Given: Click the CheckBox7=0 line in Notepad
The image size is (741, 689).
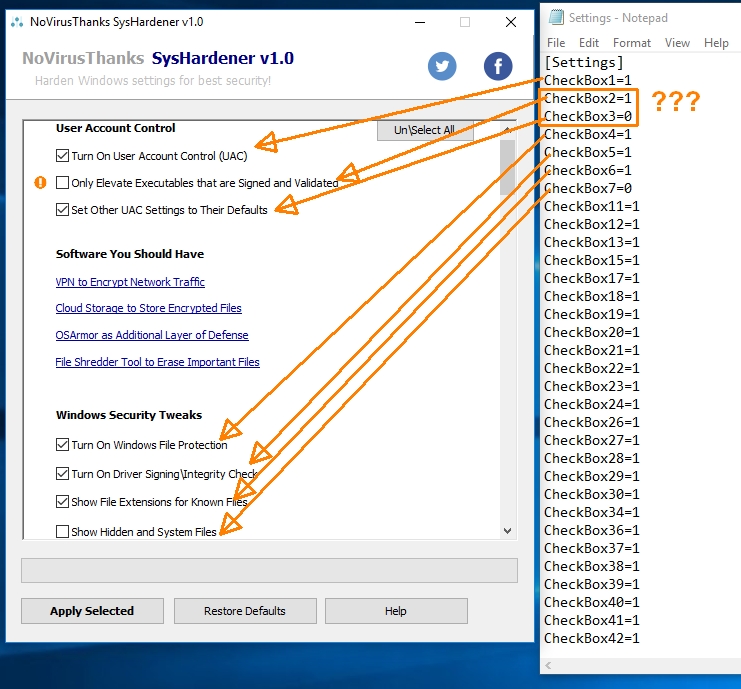Looking at the screenshot, I should click(x=588, y=189).
